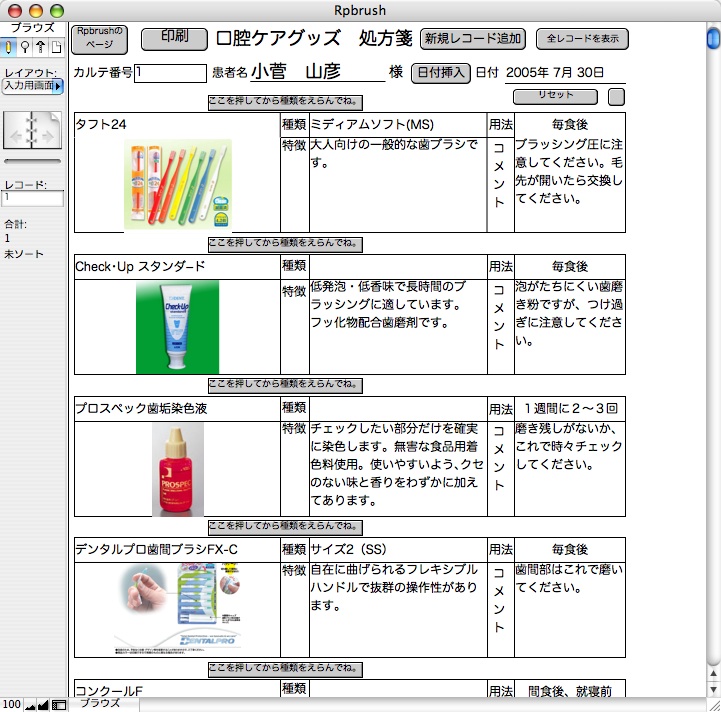Click the 毎食後 usage cell for Check·Up

(570, 267)
